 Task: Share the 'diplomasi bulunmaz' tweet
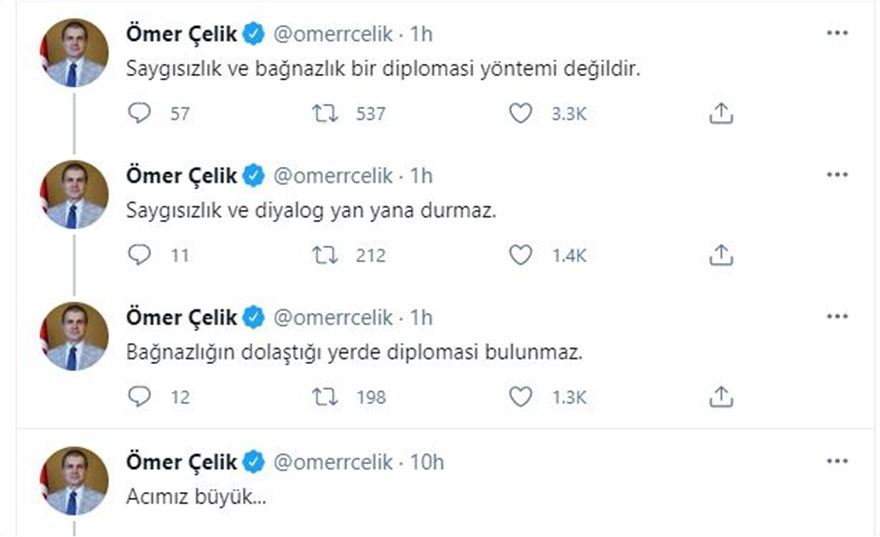[721, 398]
